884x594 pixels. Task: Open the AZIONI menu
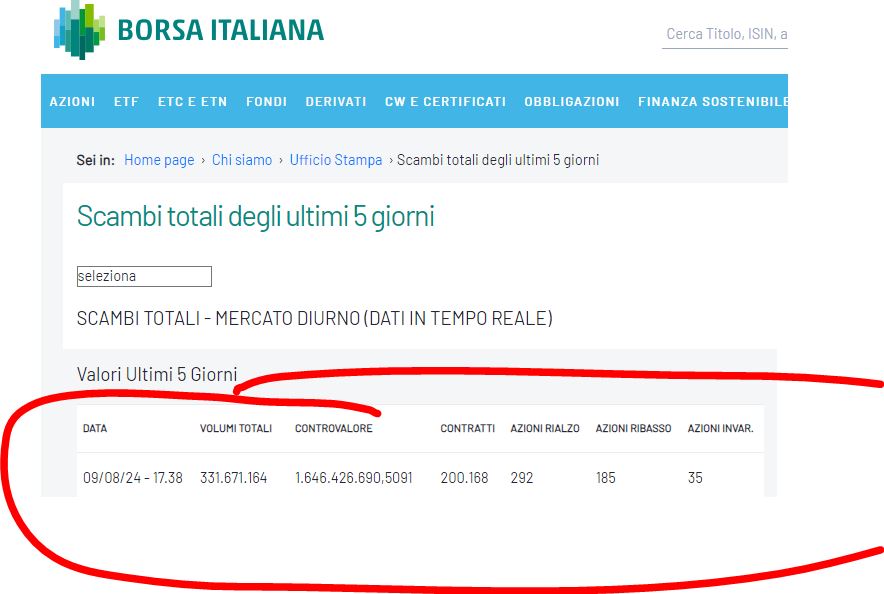pos(72,101)
